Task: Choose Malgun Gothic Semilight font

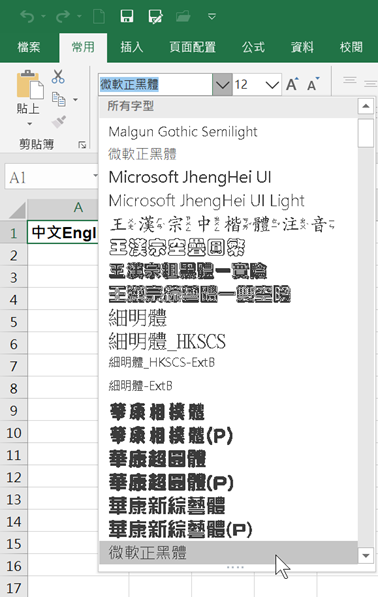Action: click(x=228, y=132)
